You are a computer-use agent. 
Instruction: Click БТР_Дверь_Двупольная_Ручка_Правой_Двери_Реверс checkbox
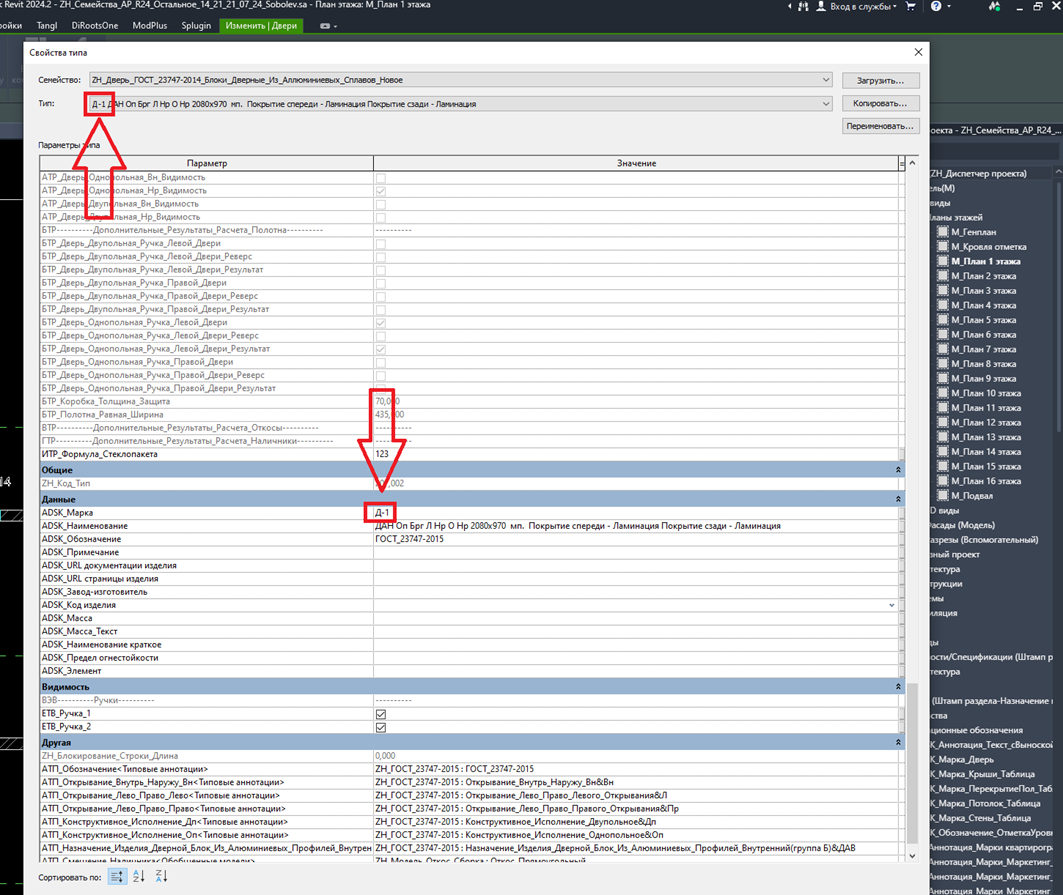click(381, 296)
